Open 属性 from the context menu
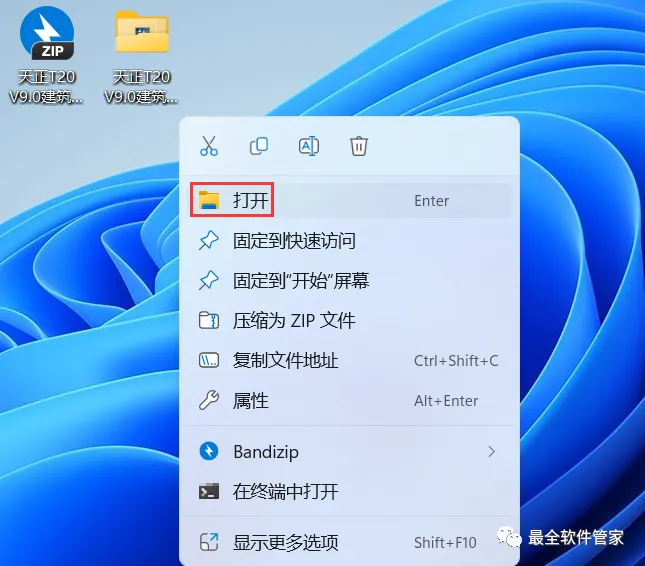This screenshot has width=645, height=566. coord(349,400)
